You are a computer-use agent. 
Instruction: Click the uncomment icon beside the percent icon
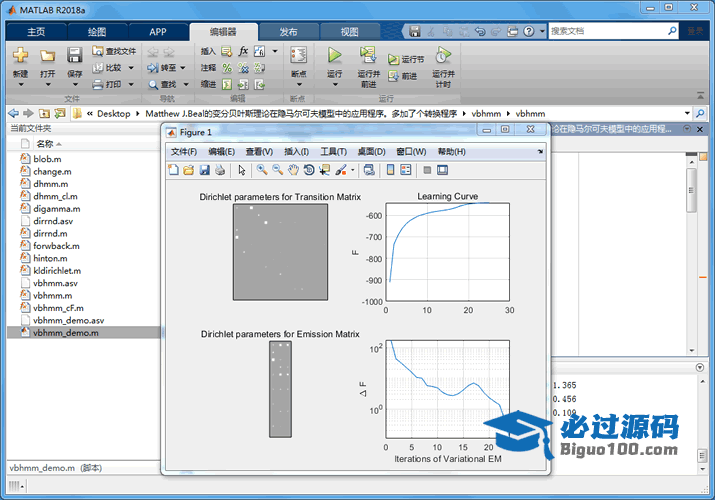[x=244, y=68]
